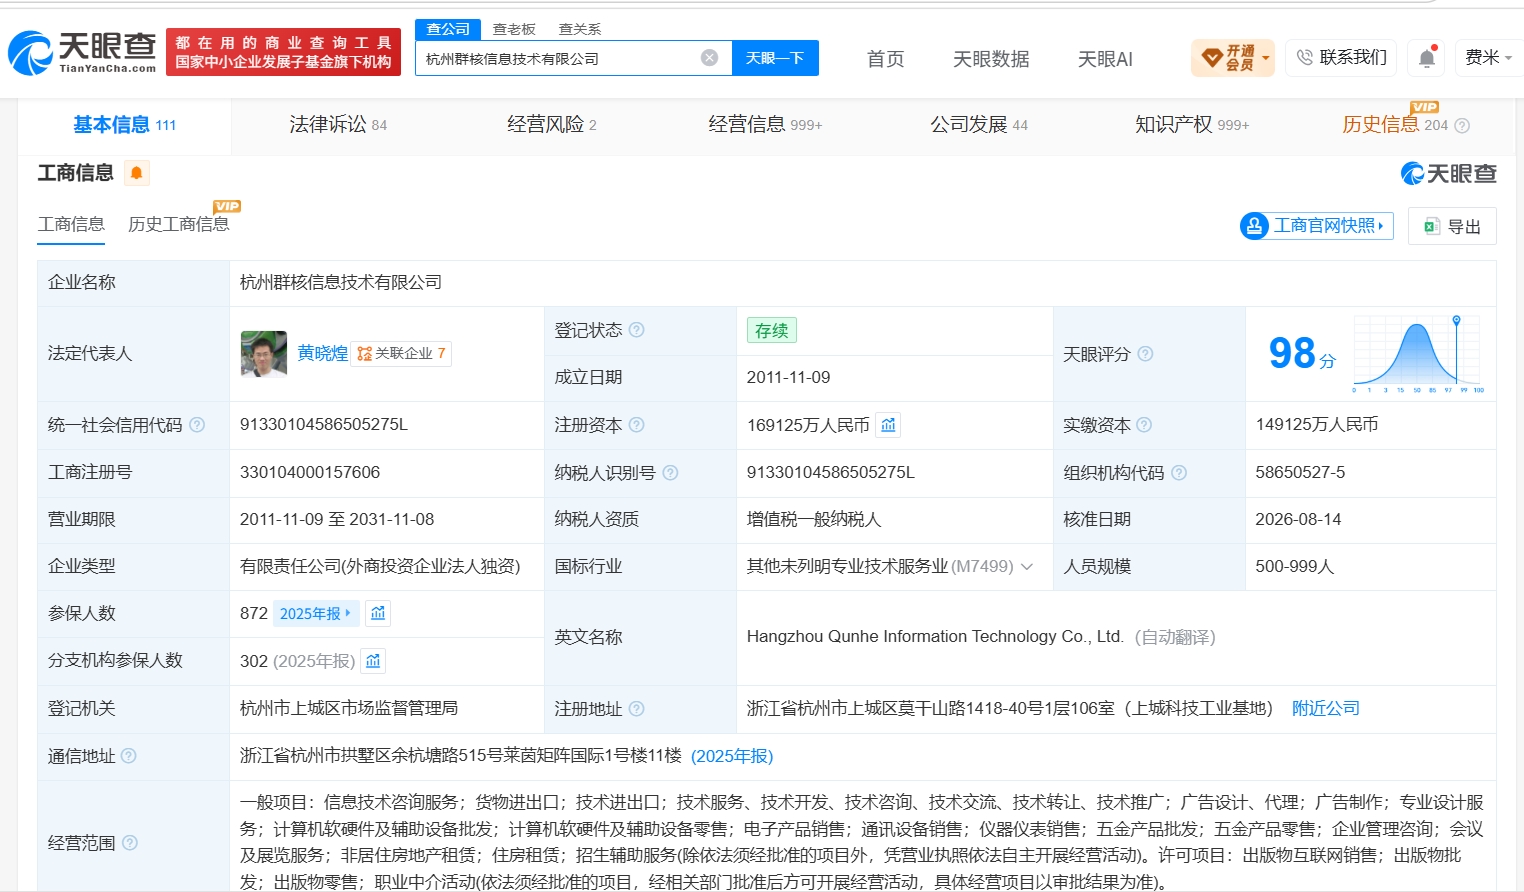The image size is (1524, 892).
Task: Click the red promotional banner in header
Action: (x=283, y=52)
